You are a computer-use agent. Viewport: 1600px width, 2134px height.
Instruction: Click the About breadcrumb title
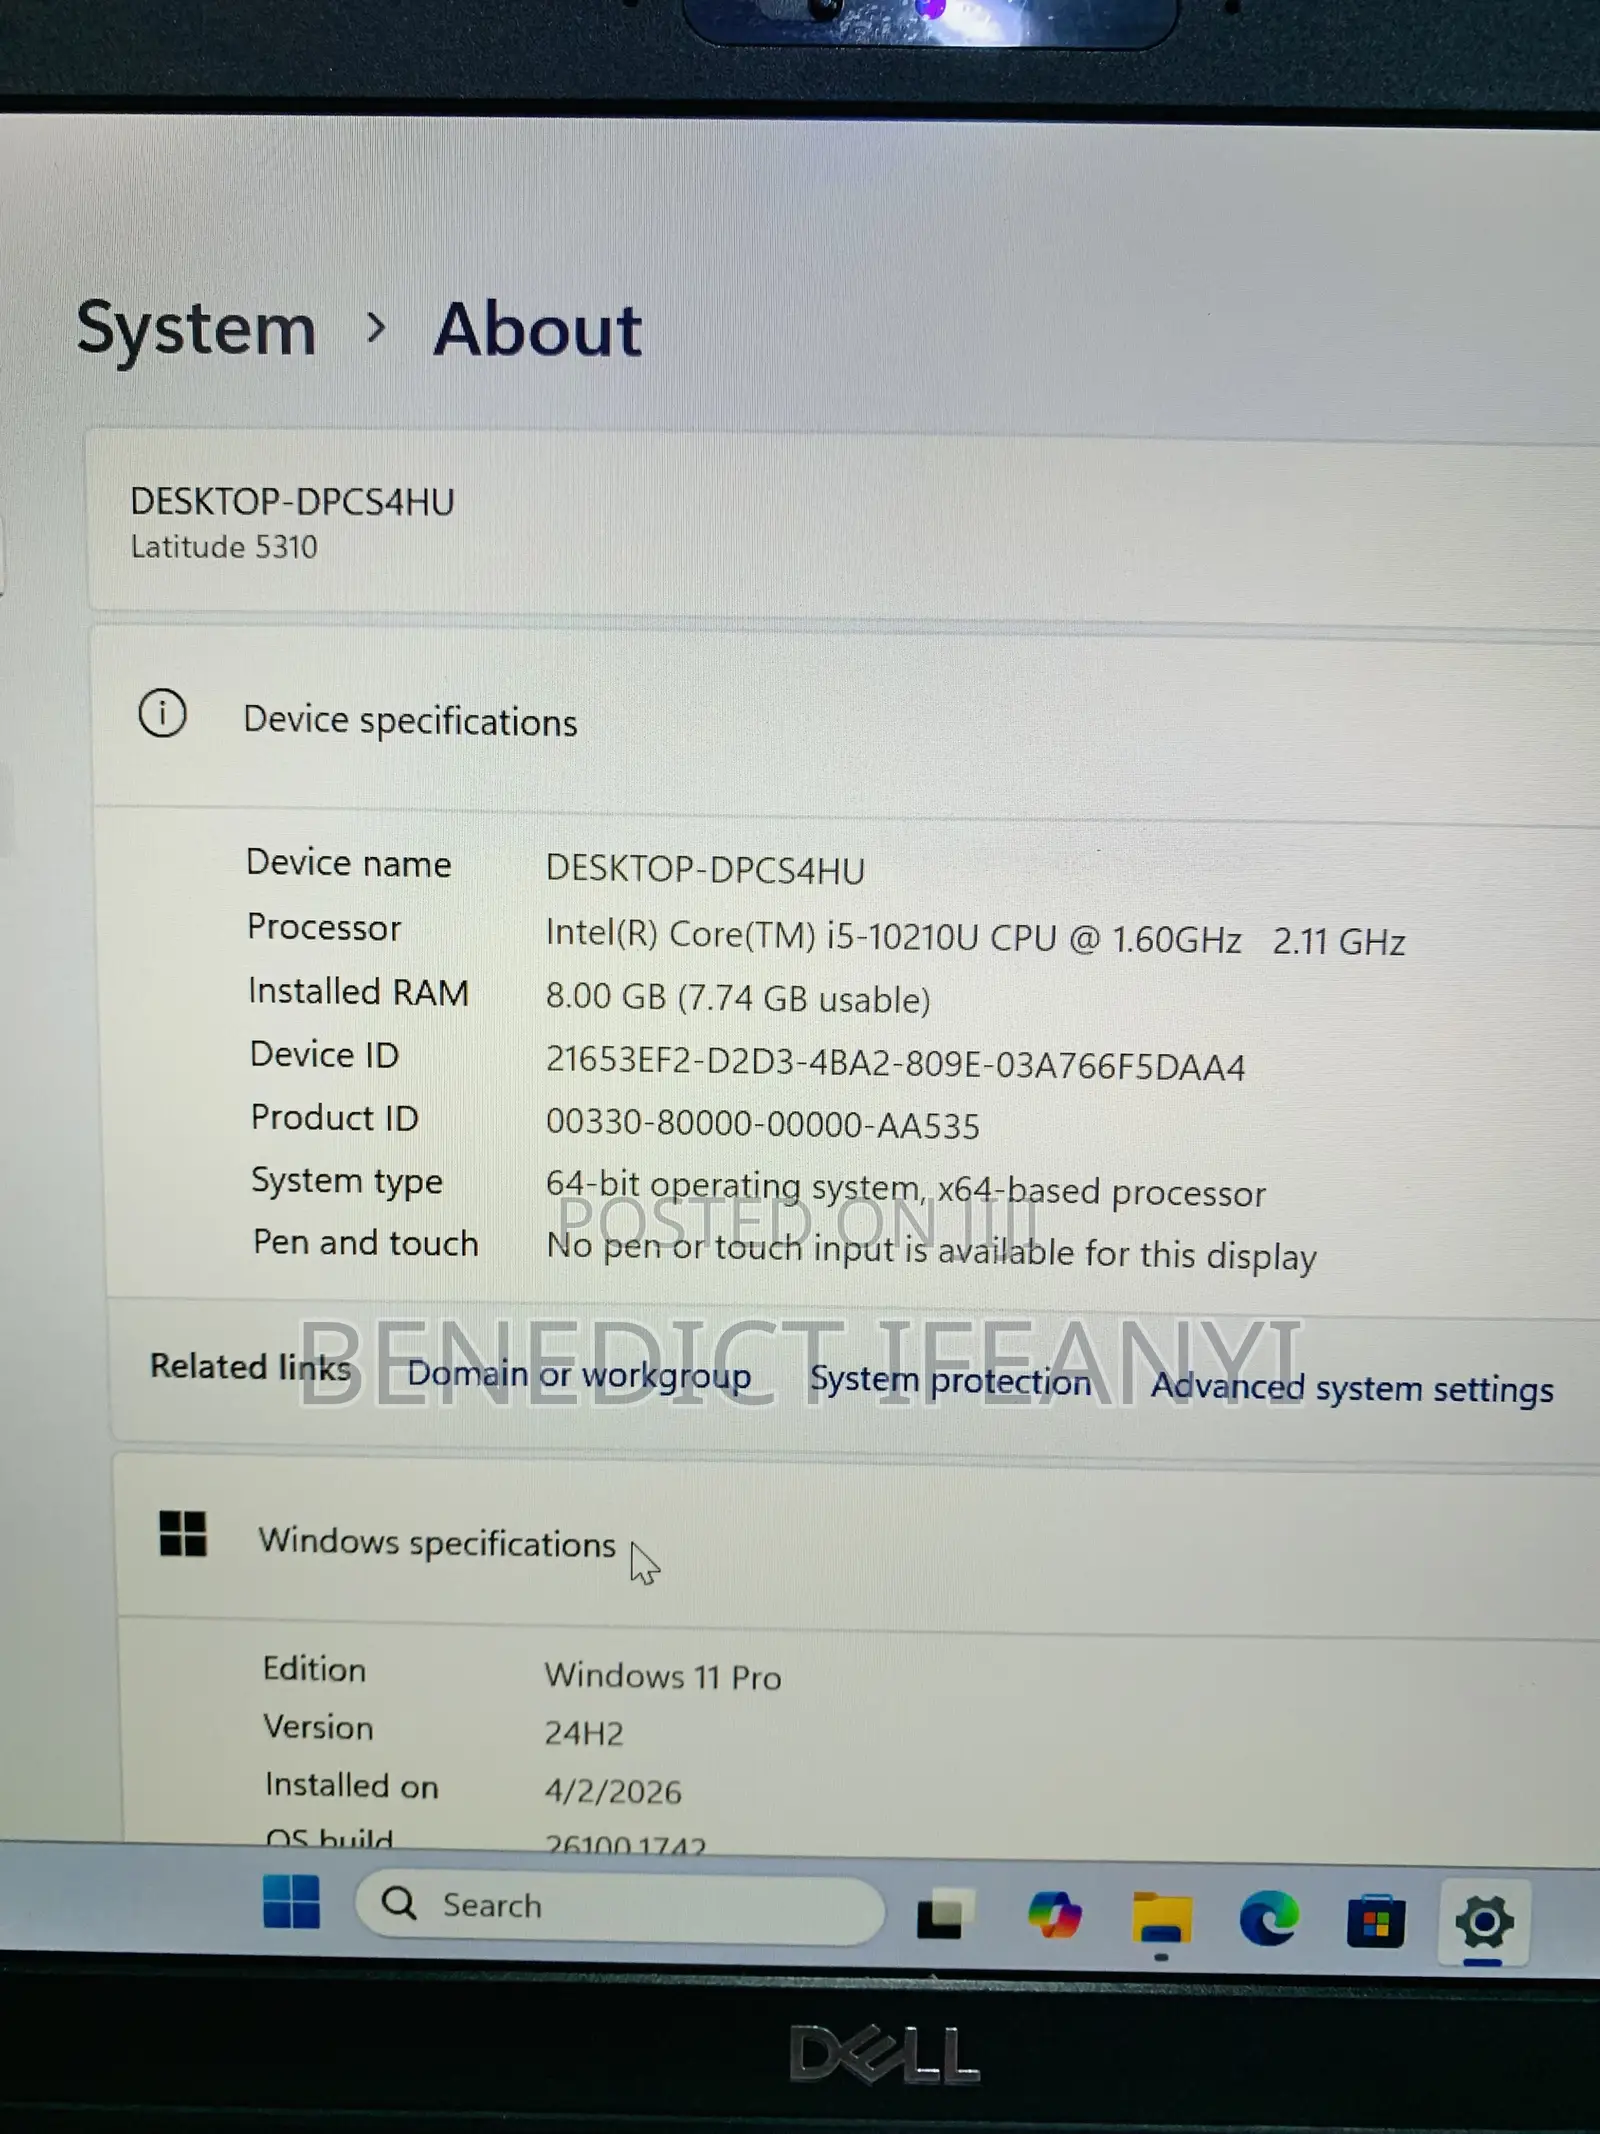pyautogui.click(x=538, y=330)
